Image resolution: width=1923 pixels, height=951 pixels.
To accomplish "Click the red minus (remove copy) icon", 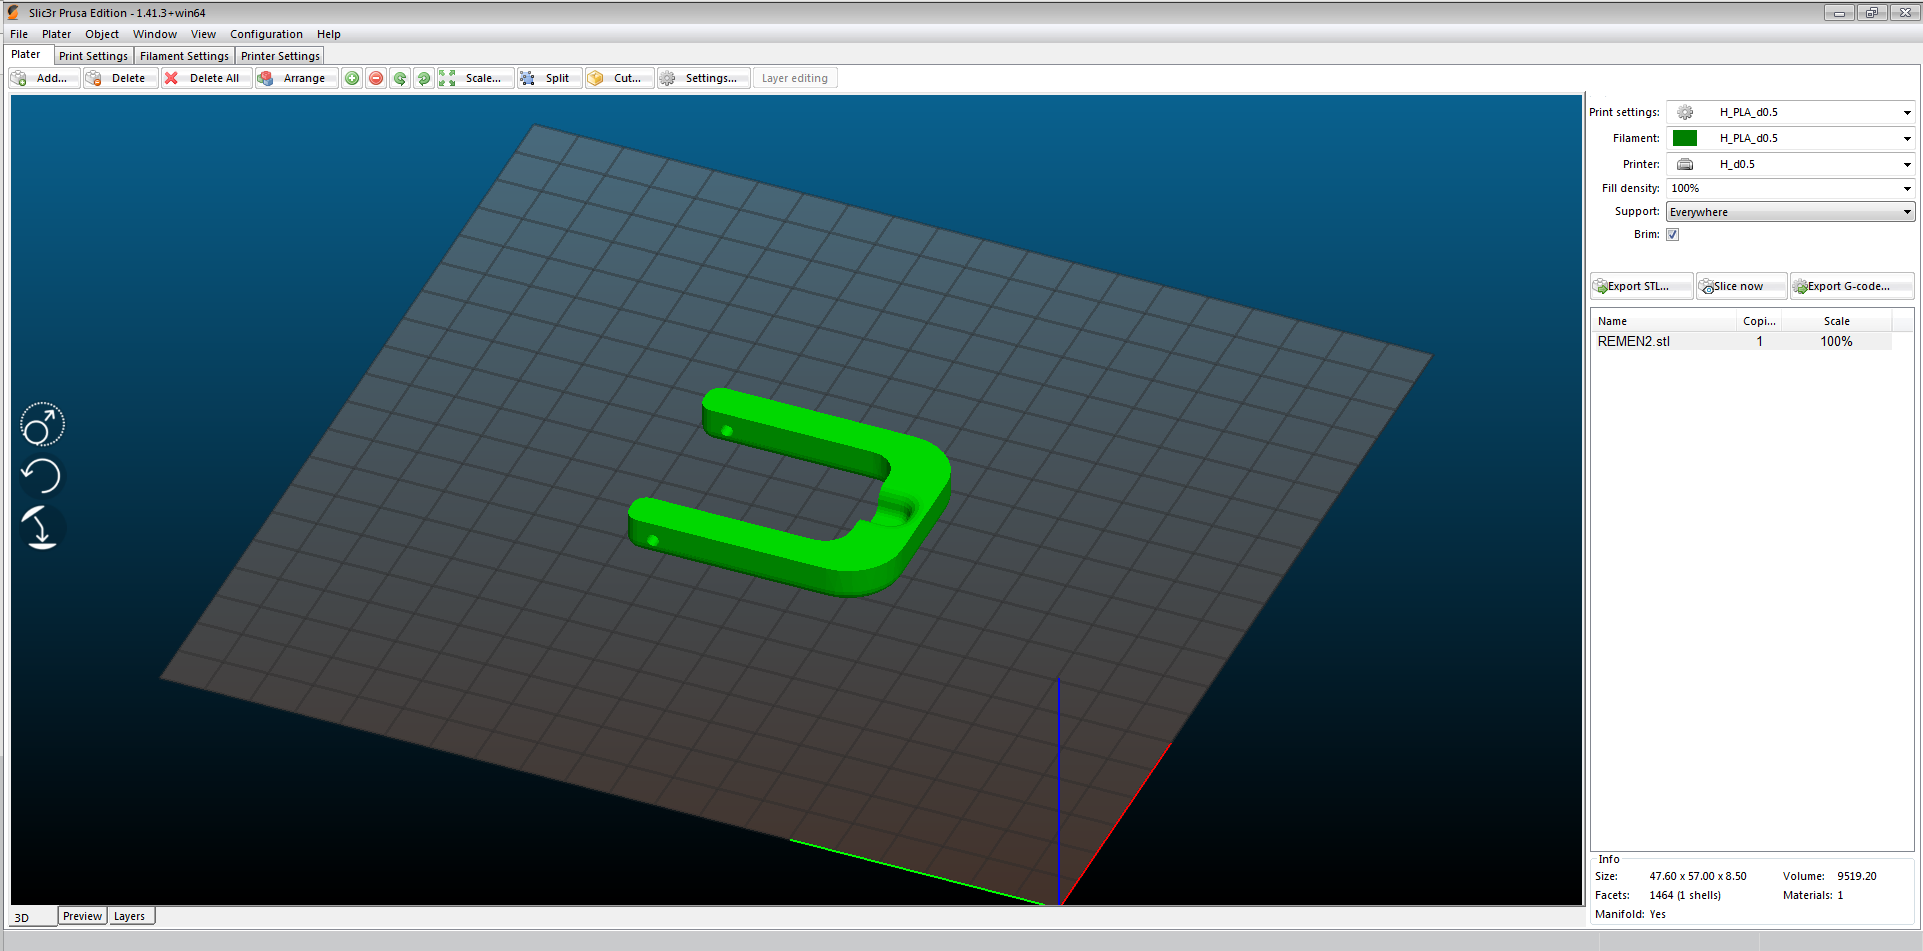I will [x=376, y=78].
